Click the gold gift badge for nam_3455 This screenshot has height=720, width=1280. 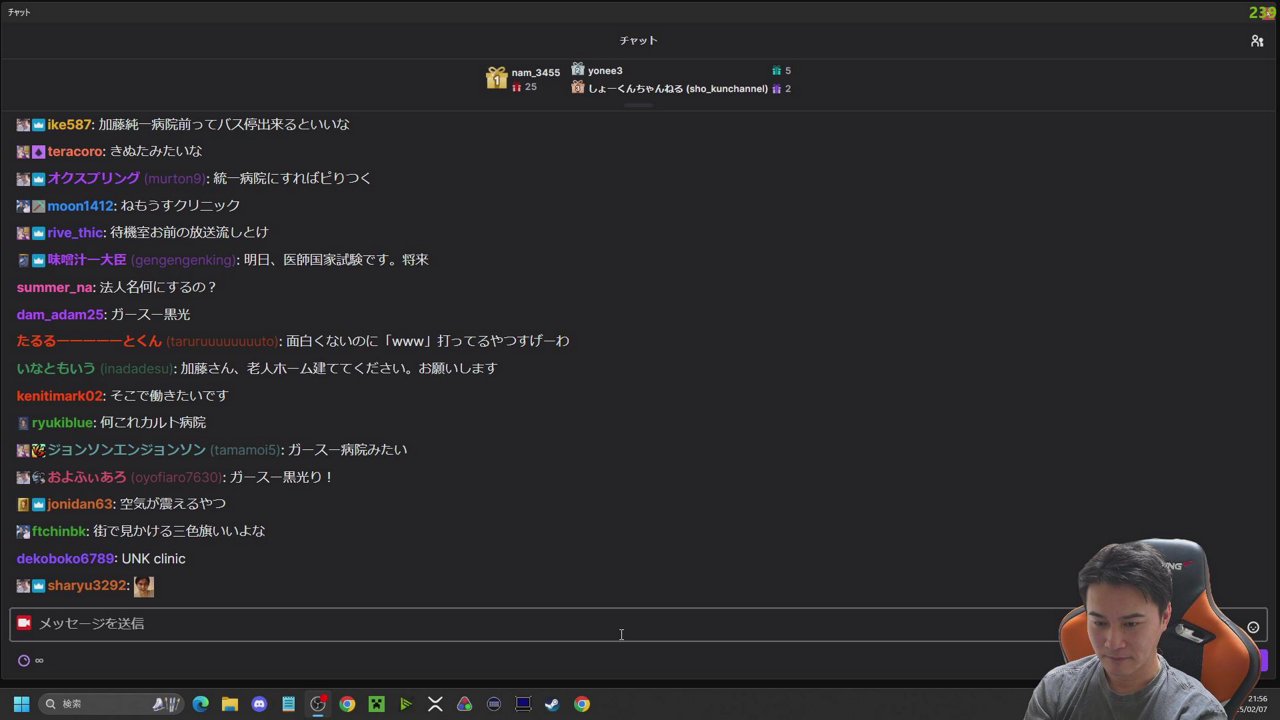pyautogui.click(x=496, y=78)
